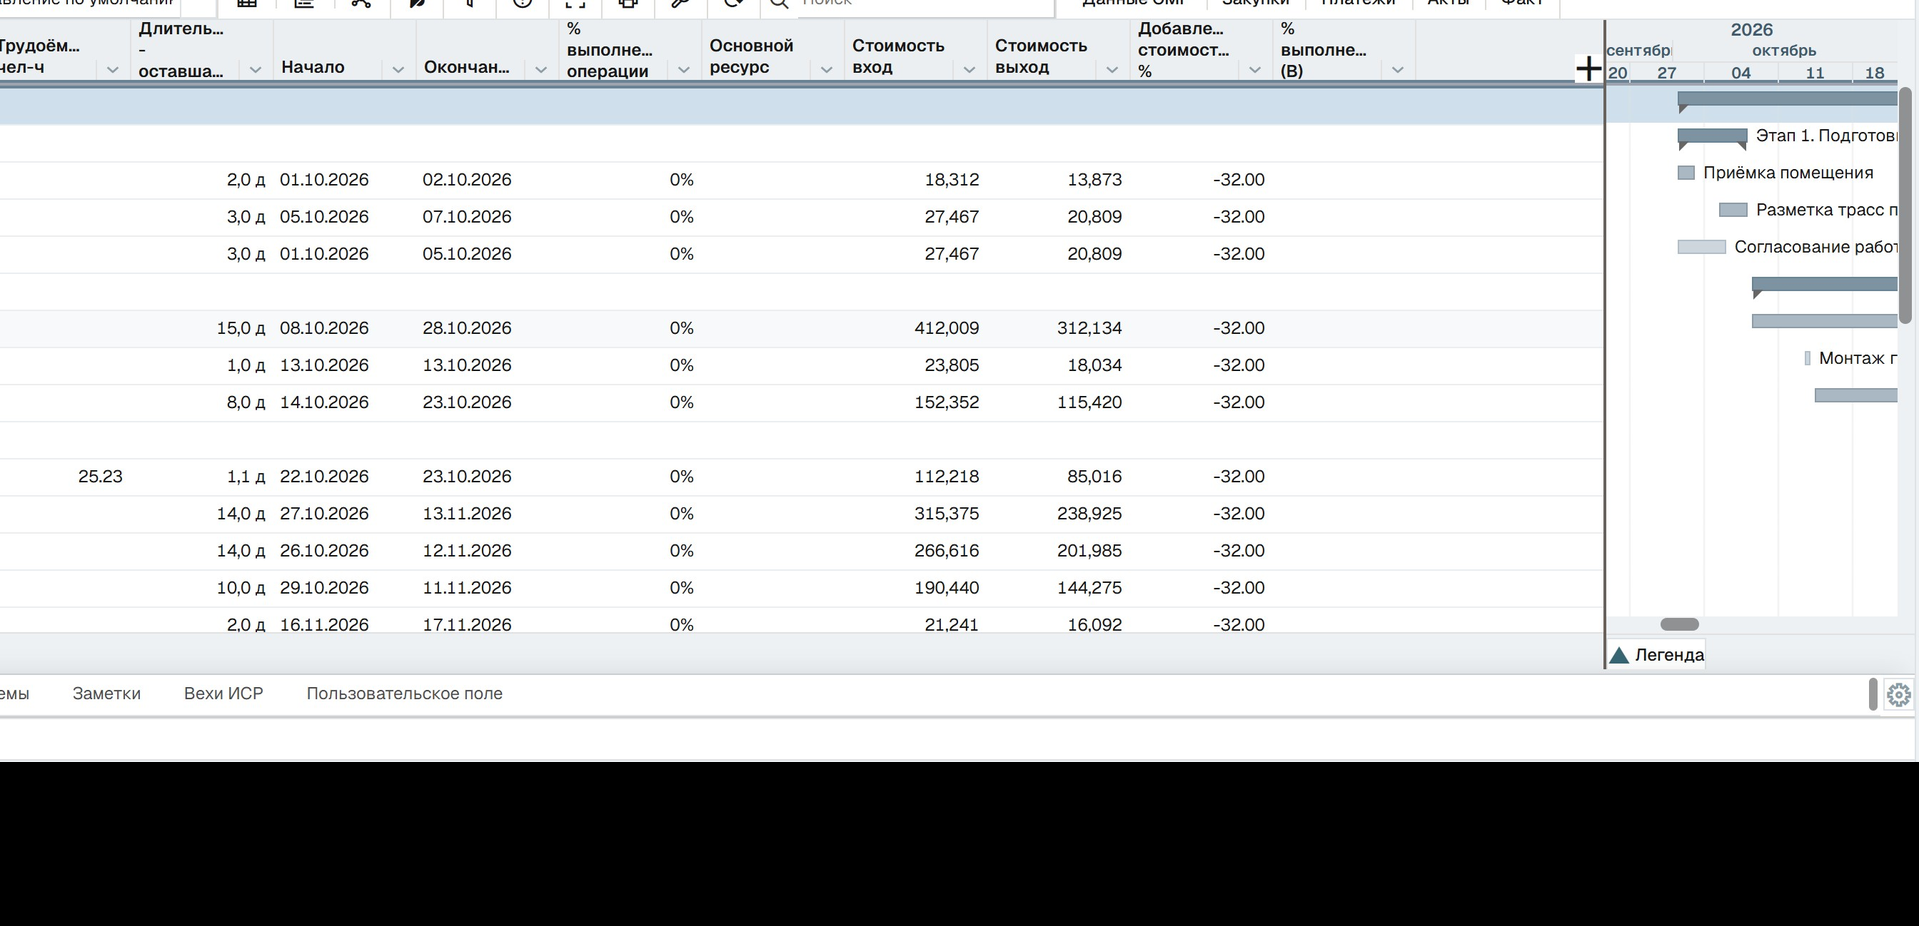Click the Стоимость вход column header text

(x=898, y=56)
